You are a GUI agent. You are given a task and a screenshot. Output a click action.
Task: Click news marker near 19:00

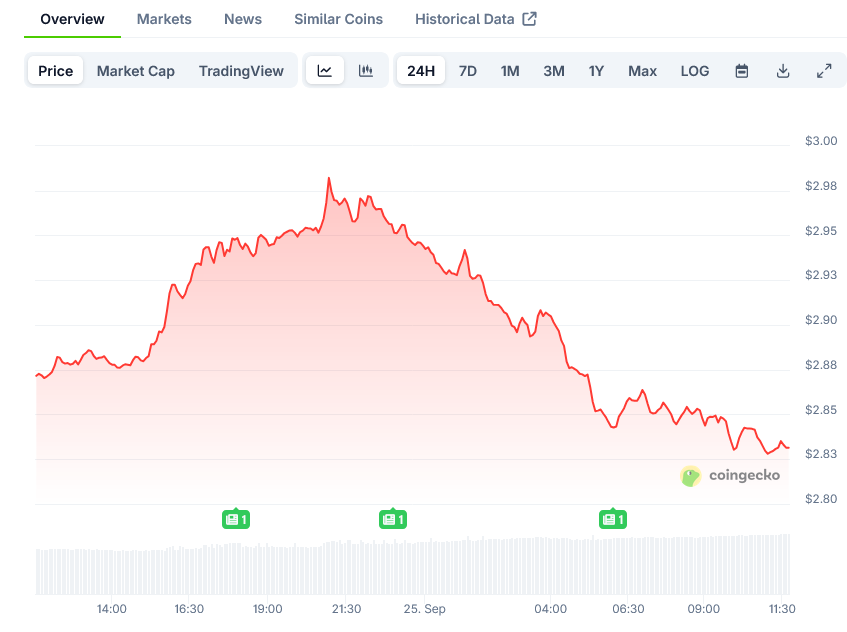point(236,519)
